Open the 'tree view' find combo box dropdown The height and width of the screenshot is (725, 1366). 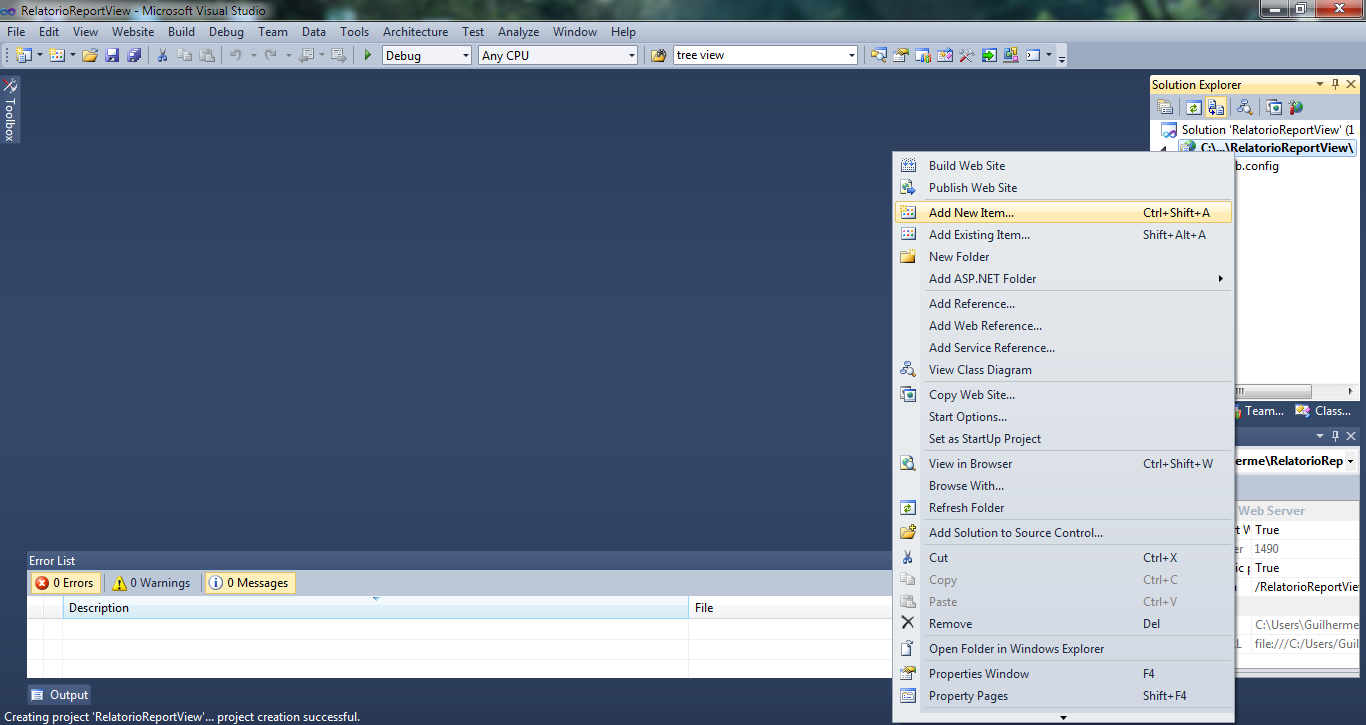point(851,56)
